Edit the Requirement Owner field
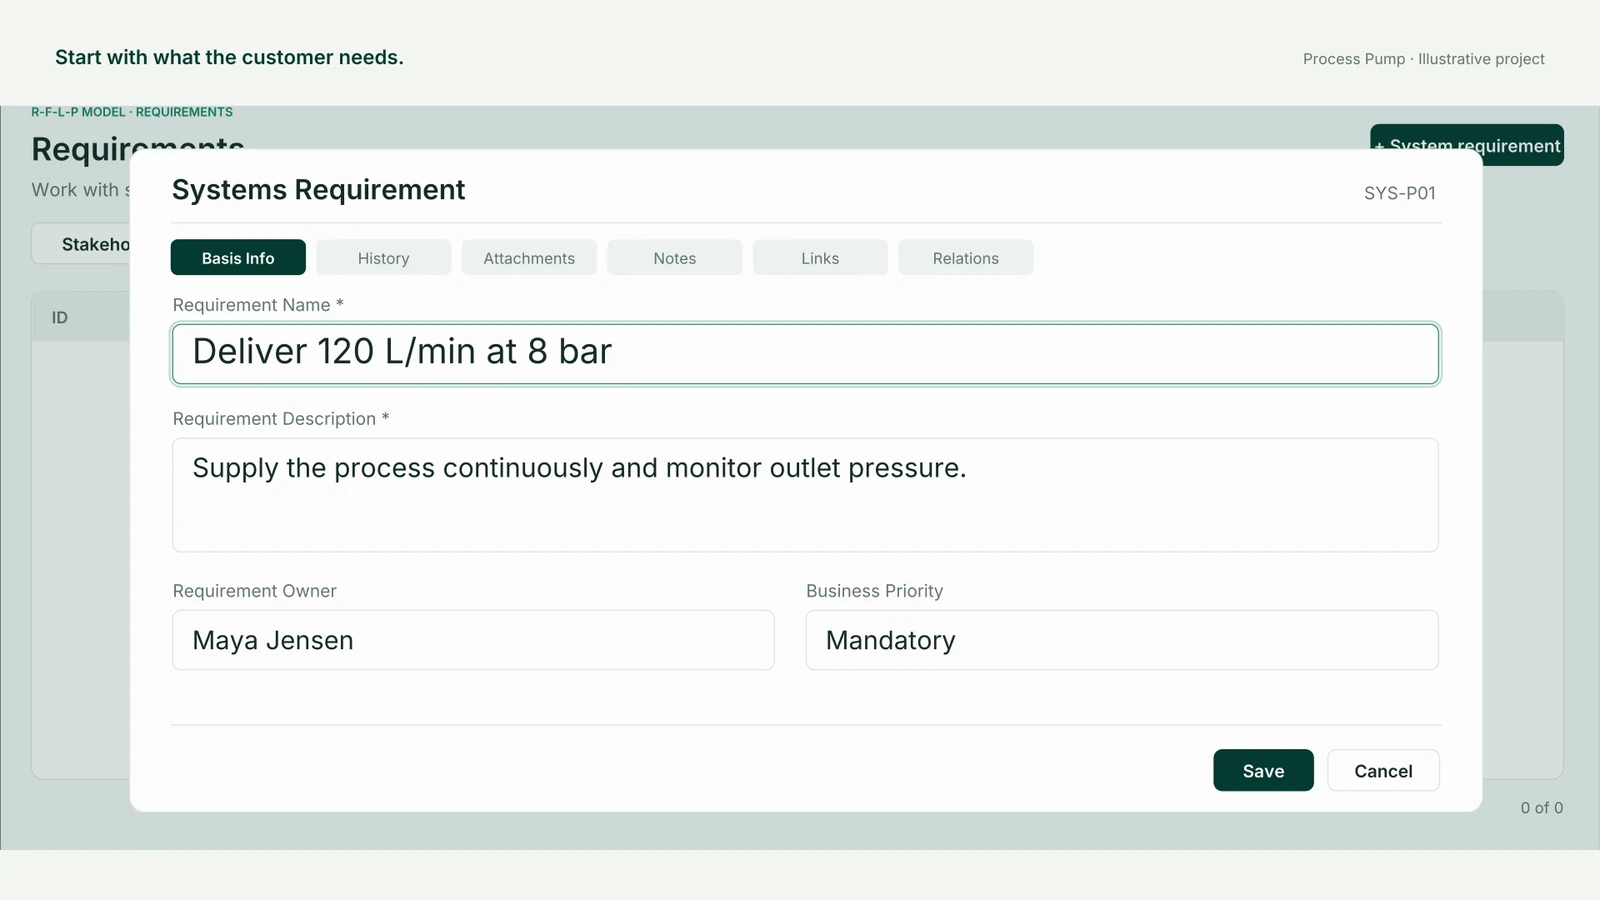The height and width of the screenshot is (900, 1600). pyautogui.click(x=473, y=640)
